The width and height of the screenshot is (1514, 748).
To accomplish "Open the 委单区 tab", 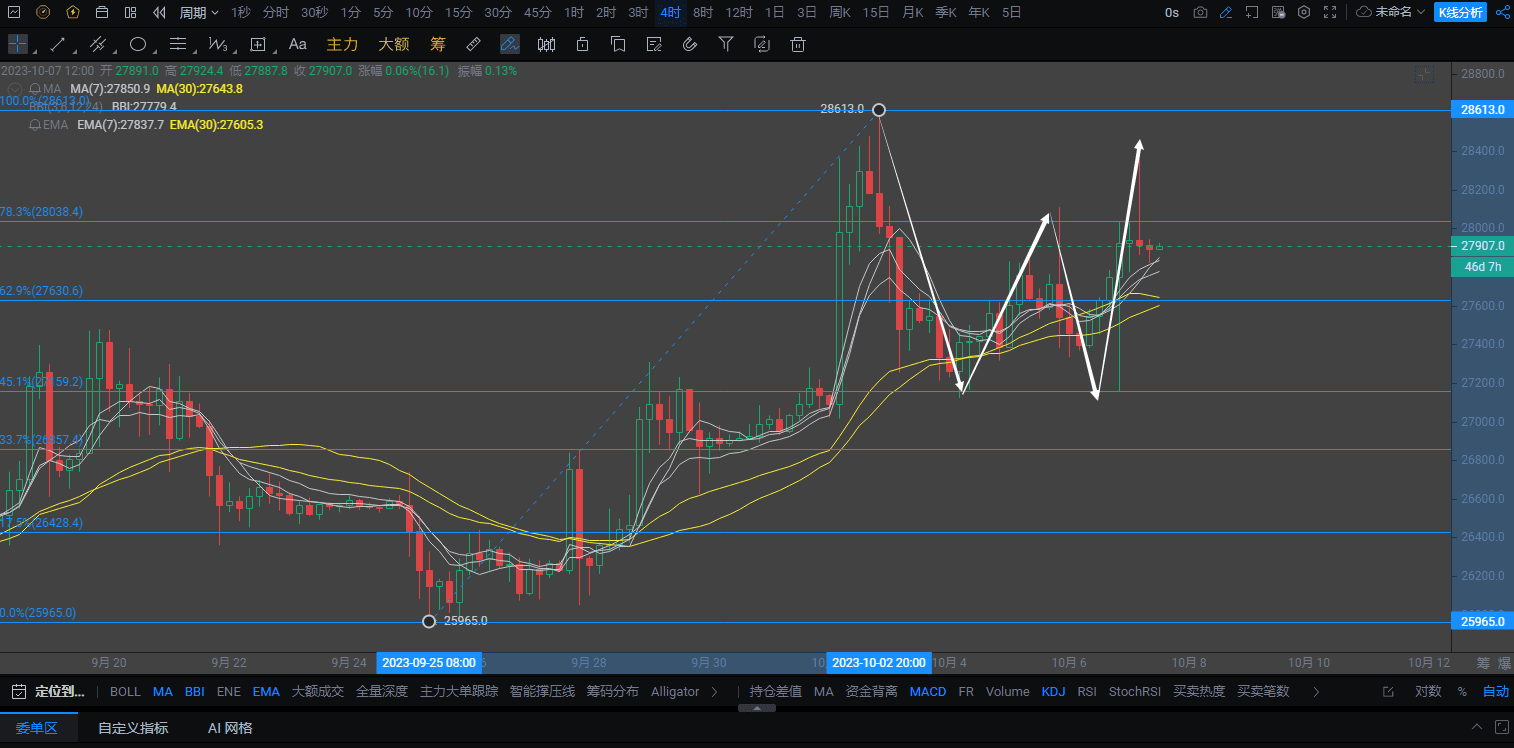I will point(37,728).
